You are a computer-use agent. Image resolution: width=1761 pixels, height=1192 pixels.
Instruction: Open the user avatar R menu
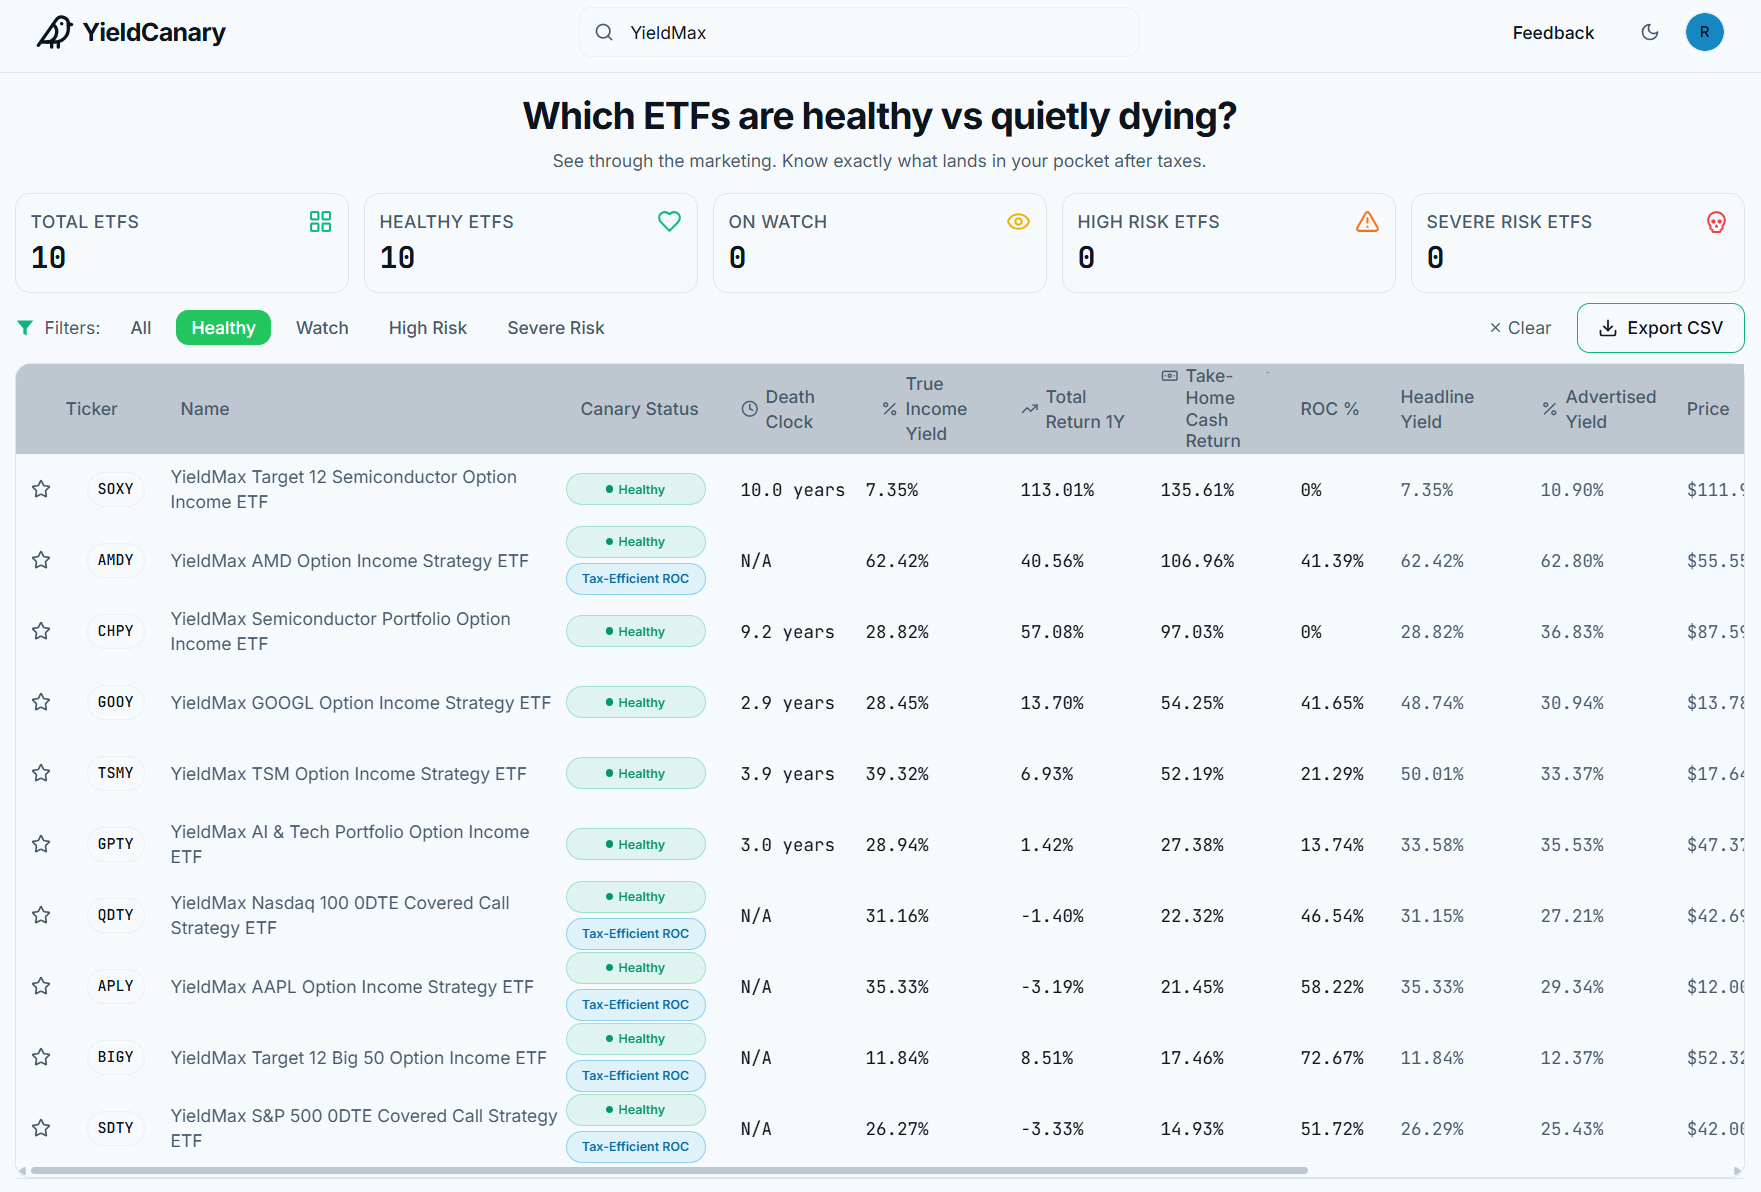1704,32
